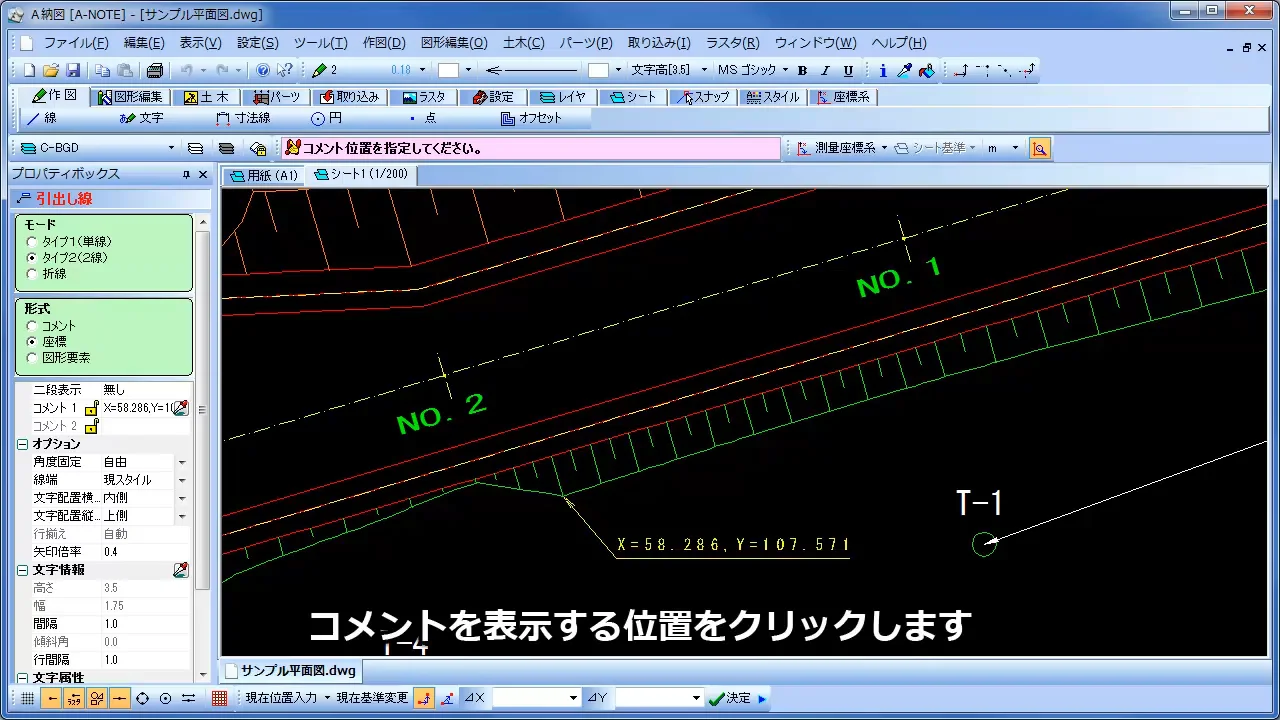Open the 土木(C) menu
Image resolution: width=1280 pixels, height=720 pixels.
click(x=523, y=43)
